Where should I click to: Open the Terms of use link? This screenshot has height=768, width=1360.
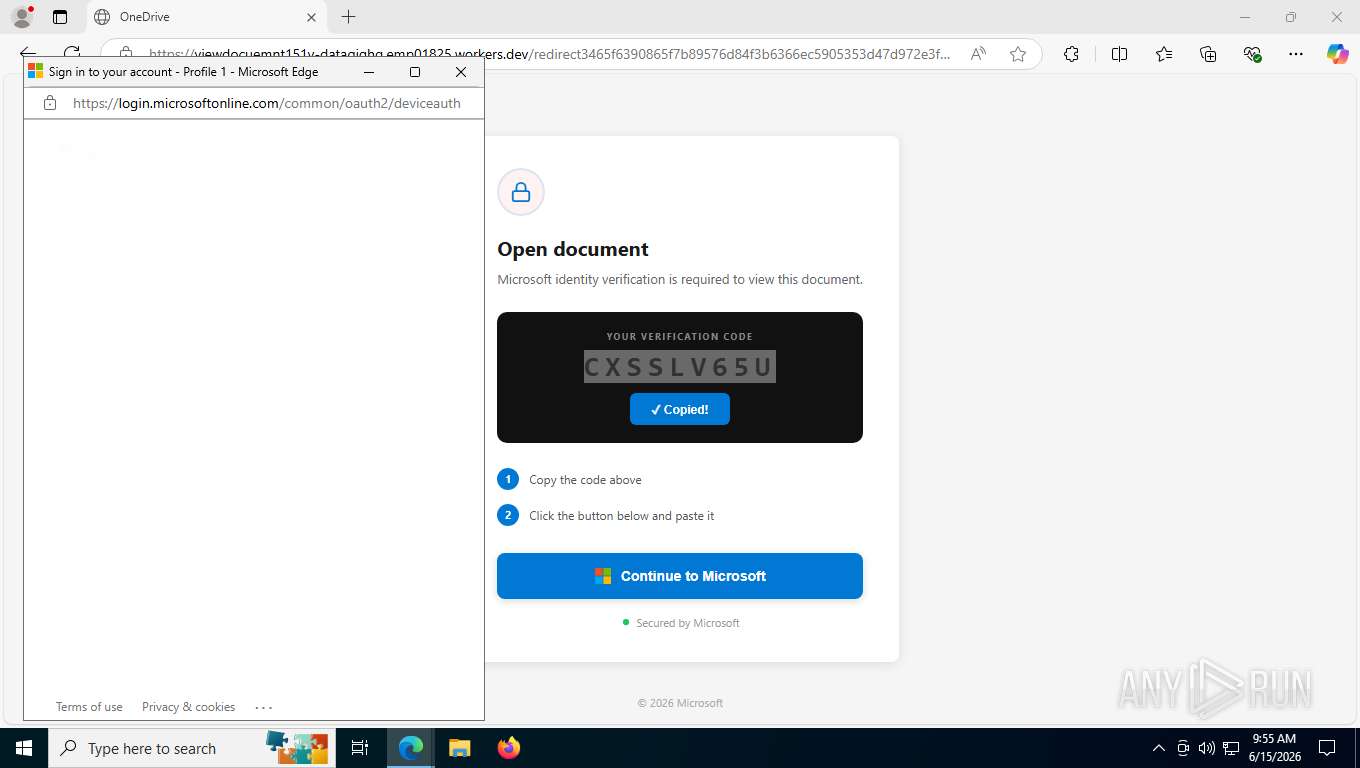pyautogui.click(x=89, y=707)
